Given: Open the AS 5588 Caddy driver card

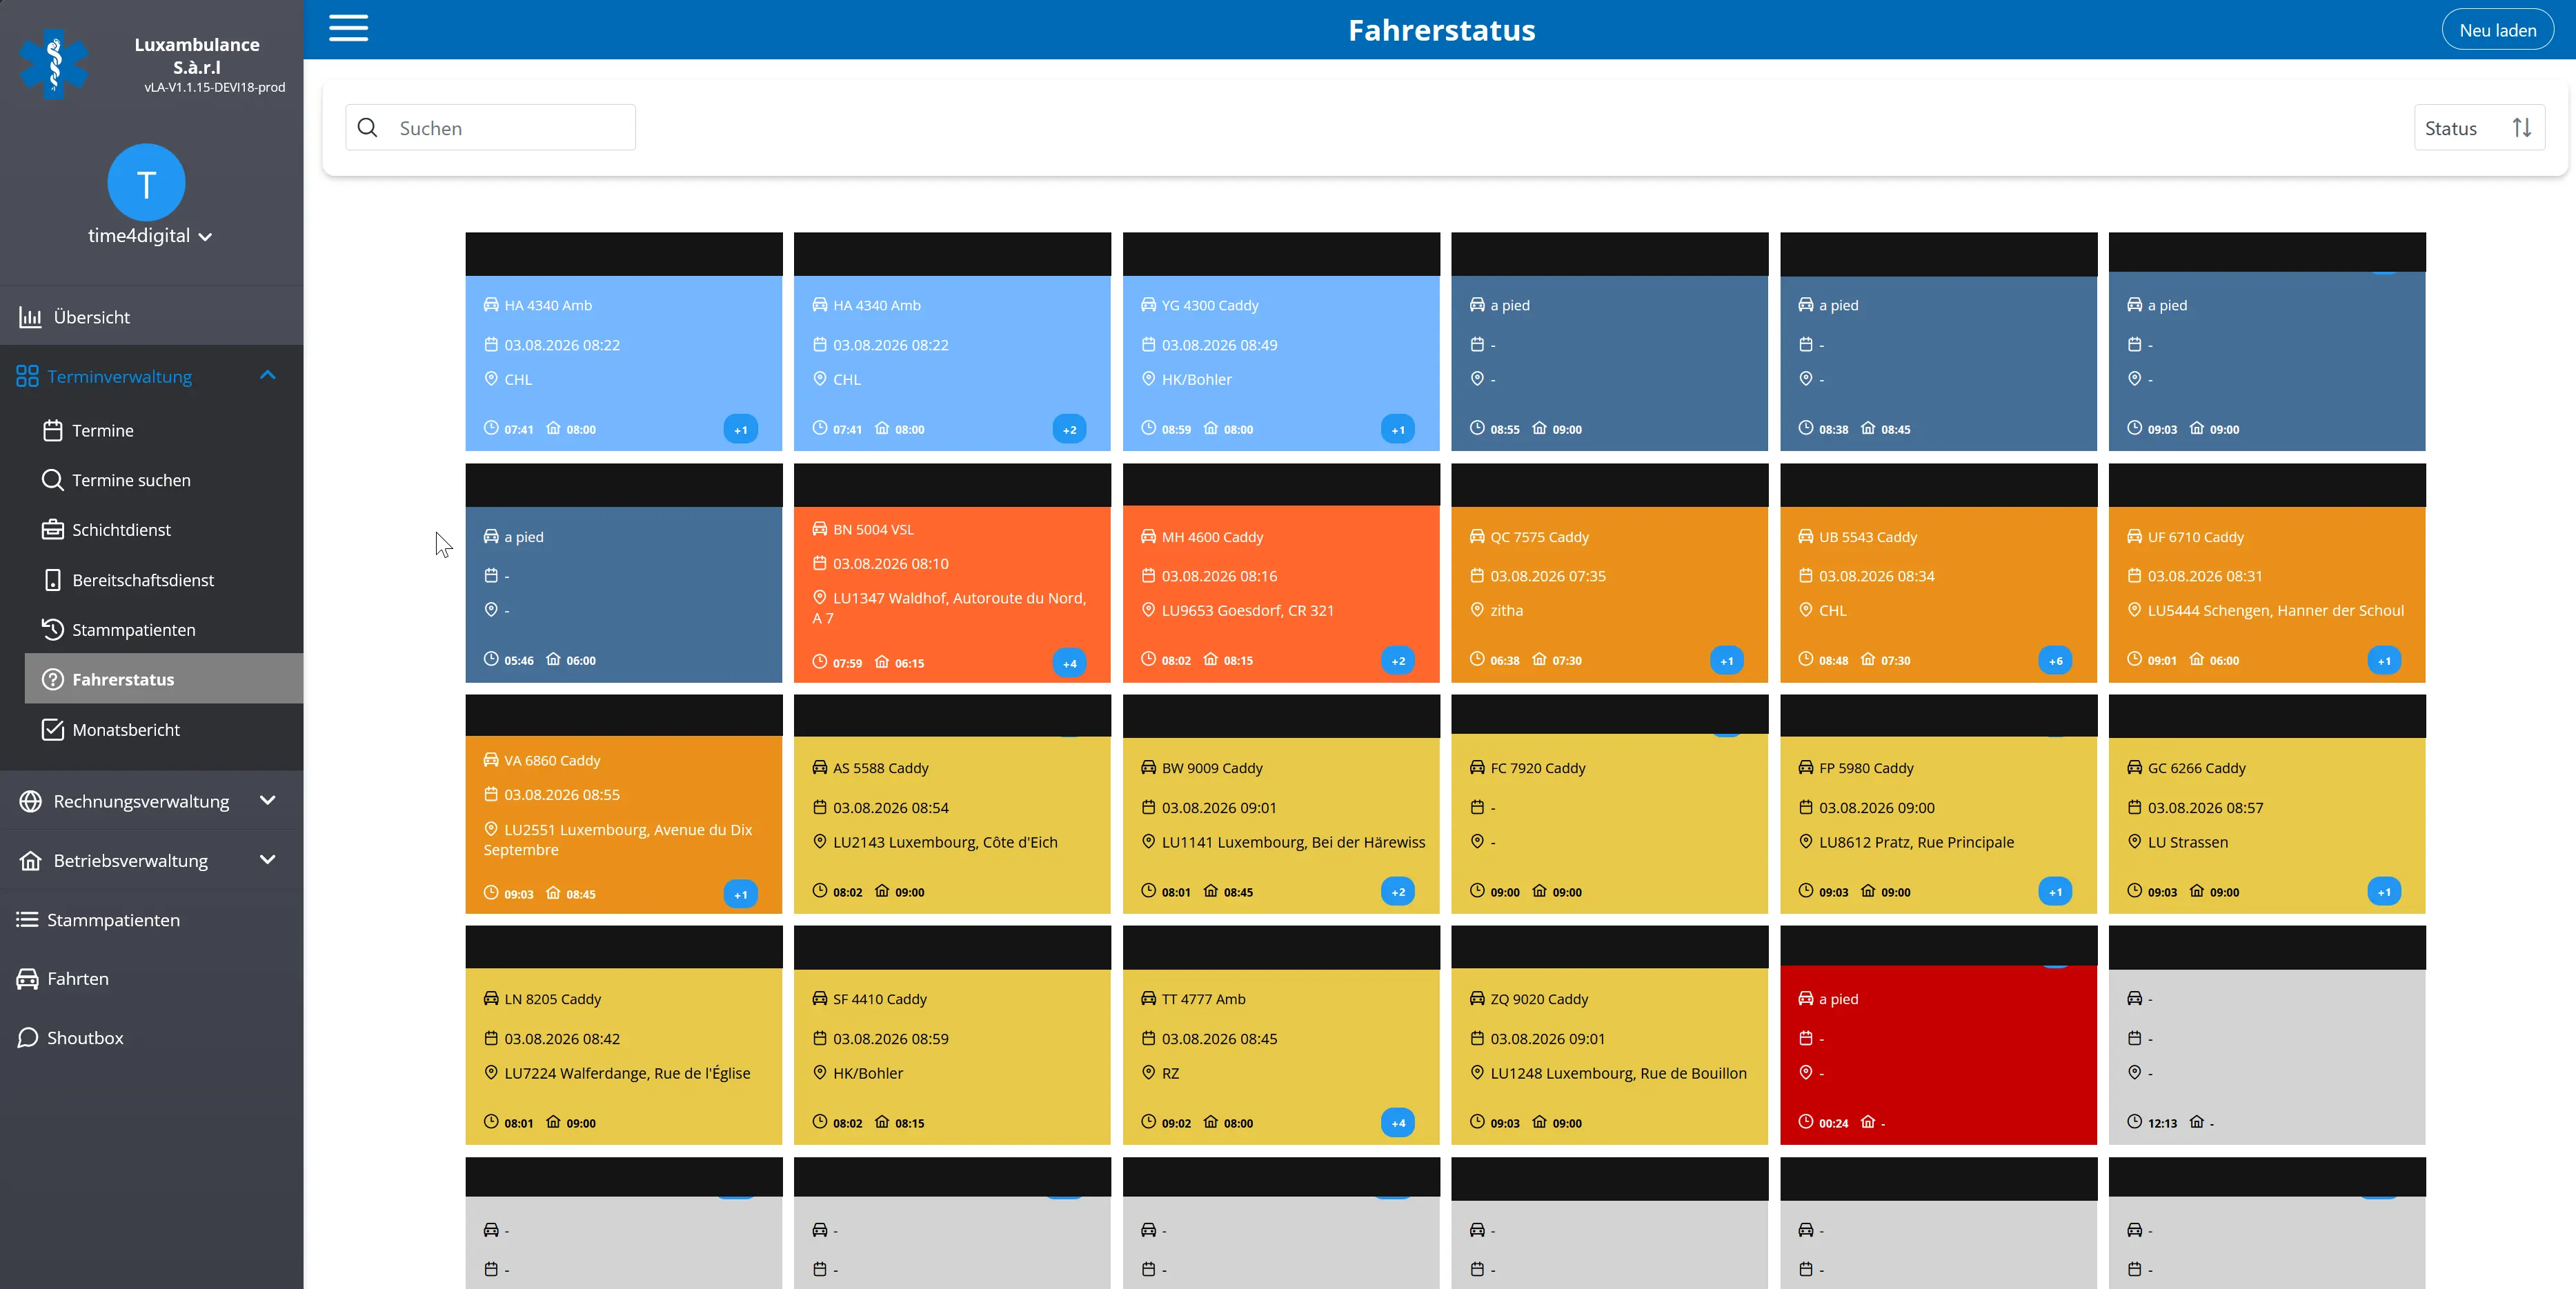Looking at the screenshot, I should [x=952, y=804].
